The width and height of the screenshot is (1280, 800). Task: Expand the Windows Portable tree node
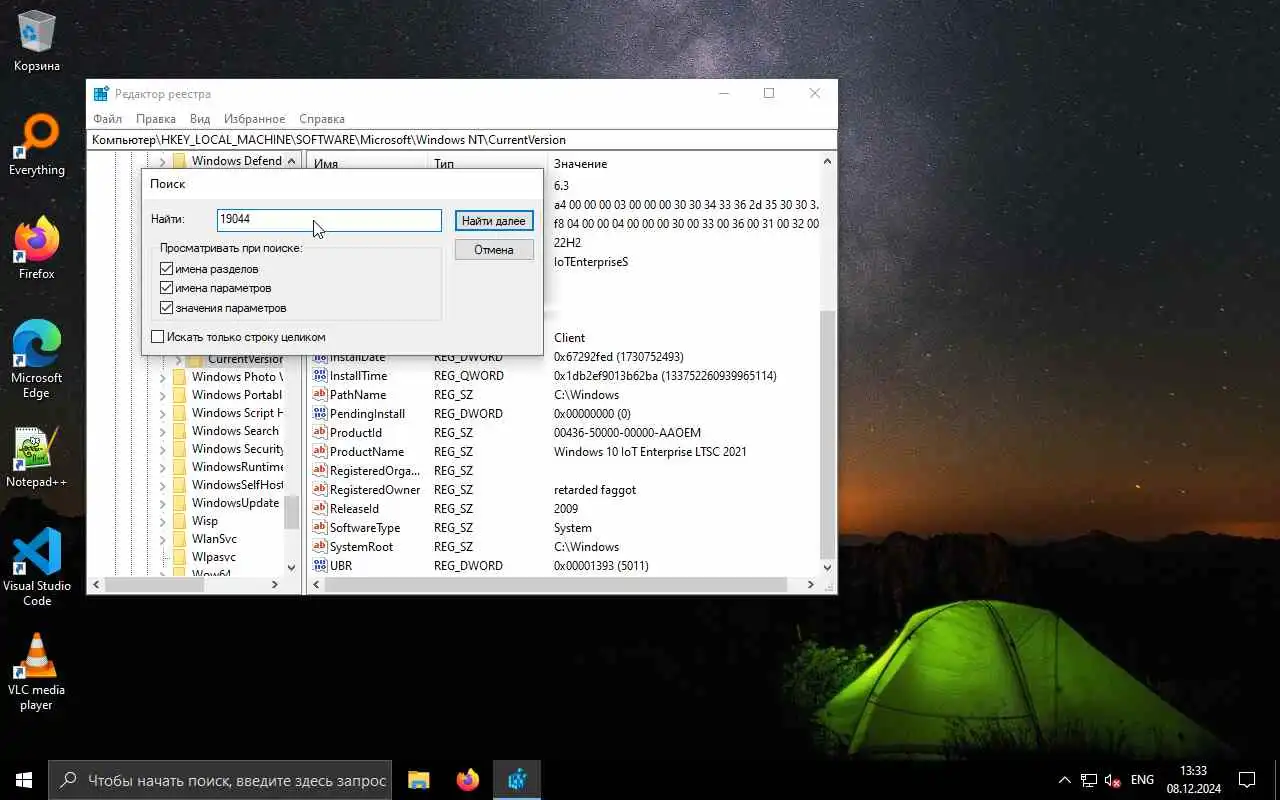(162, 395)
